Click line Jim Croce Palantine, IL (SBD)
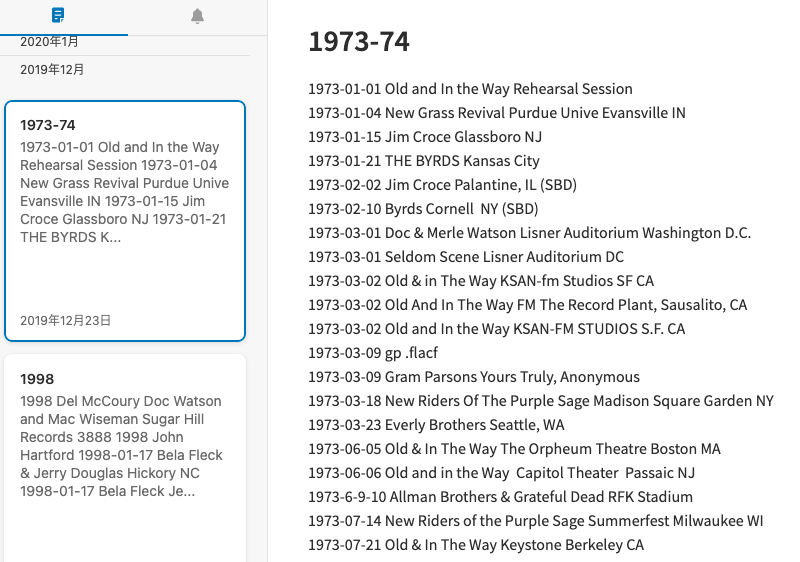The height and width of the screenshot is (562, 800). [x=442, y=185]
